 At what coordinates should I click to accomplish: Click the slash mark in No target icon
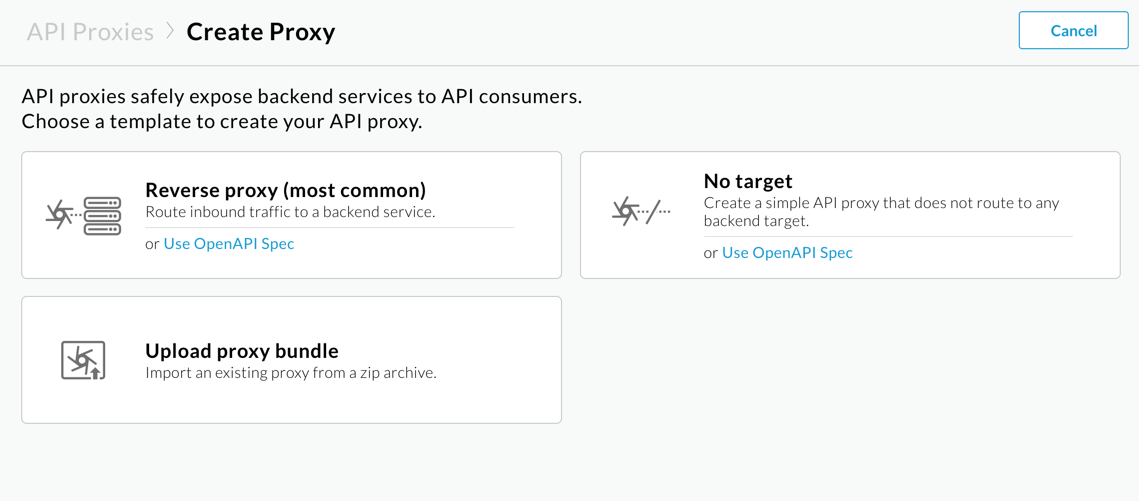click(653, 211)
